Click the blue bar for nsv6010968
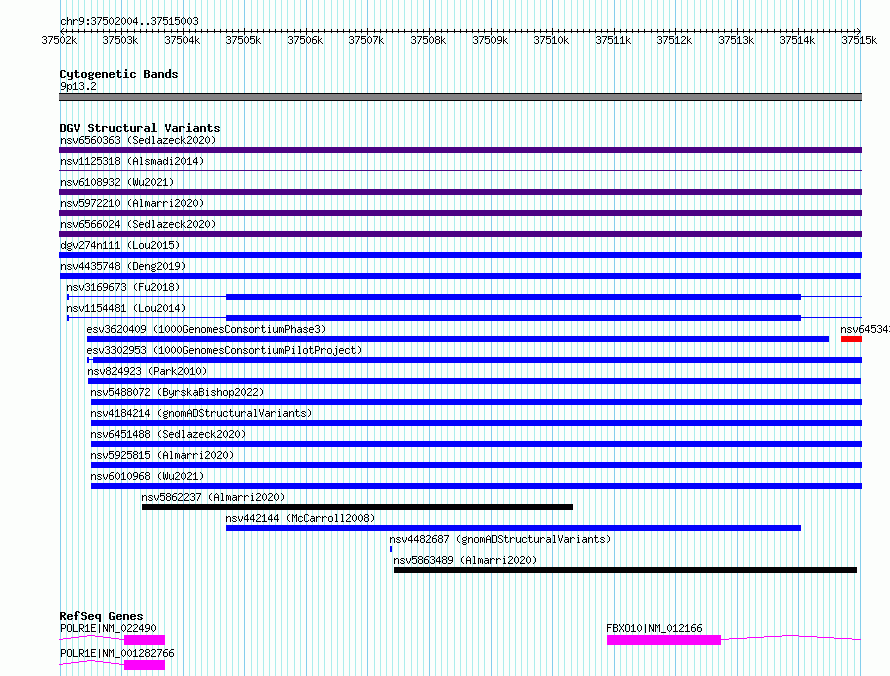890x676 pixels. pos(476,486)
